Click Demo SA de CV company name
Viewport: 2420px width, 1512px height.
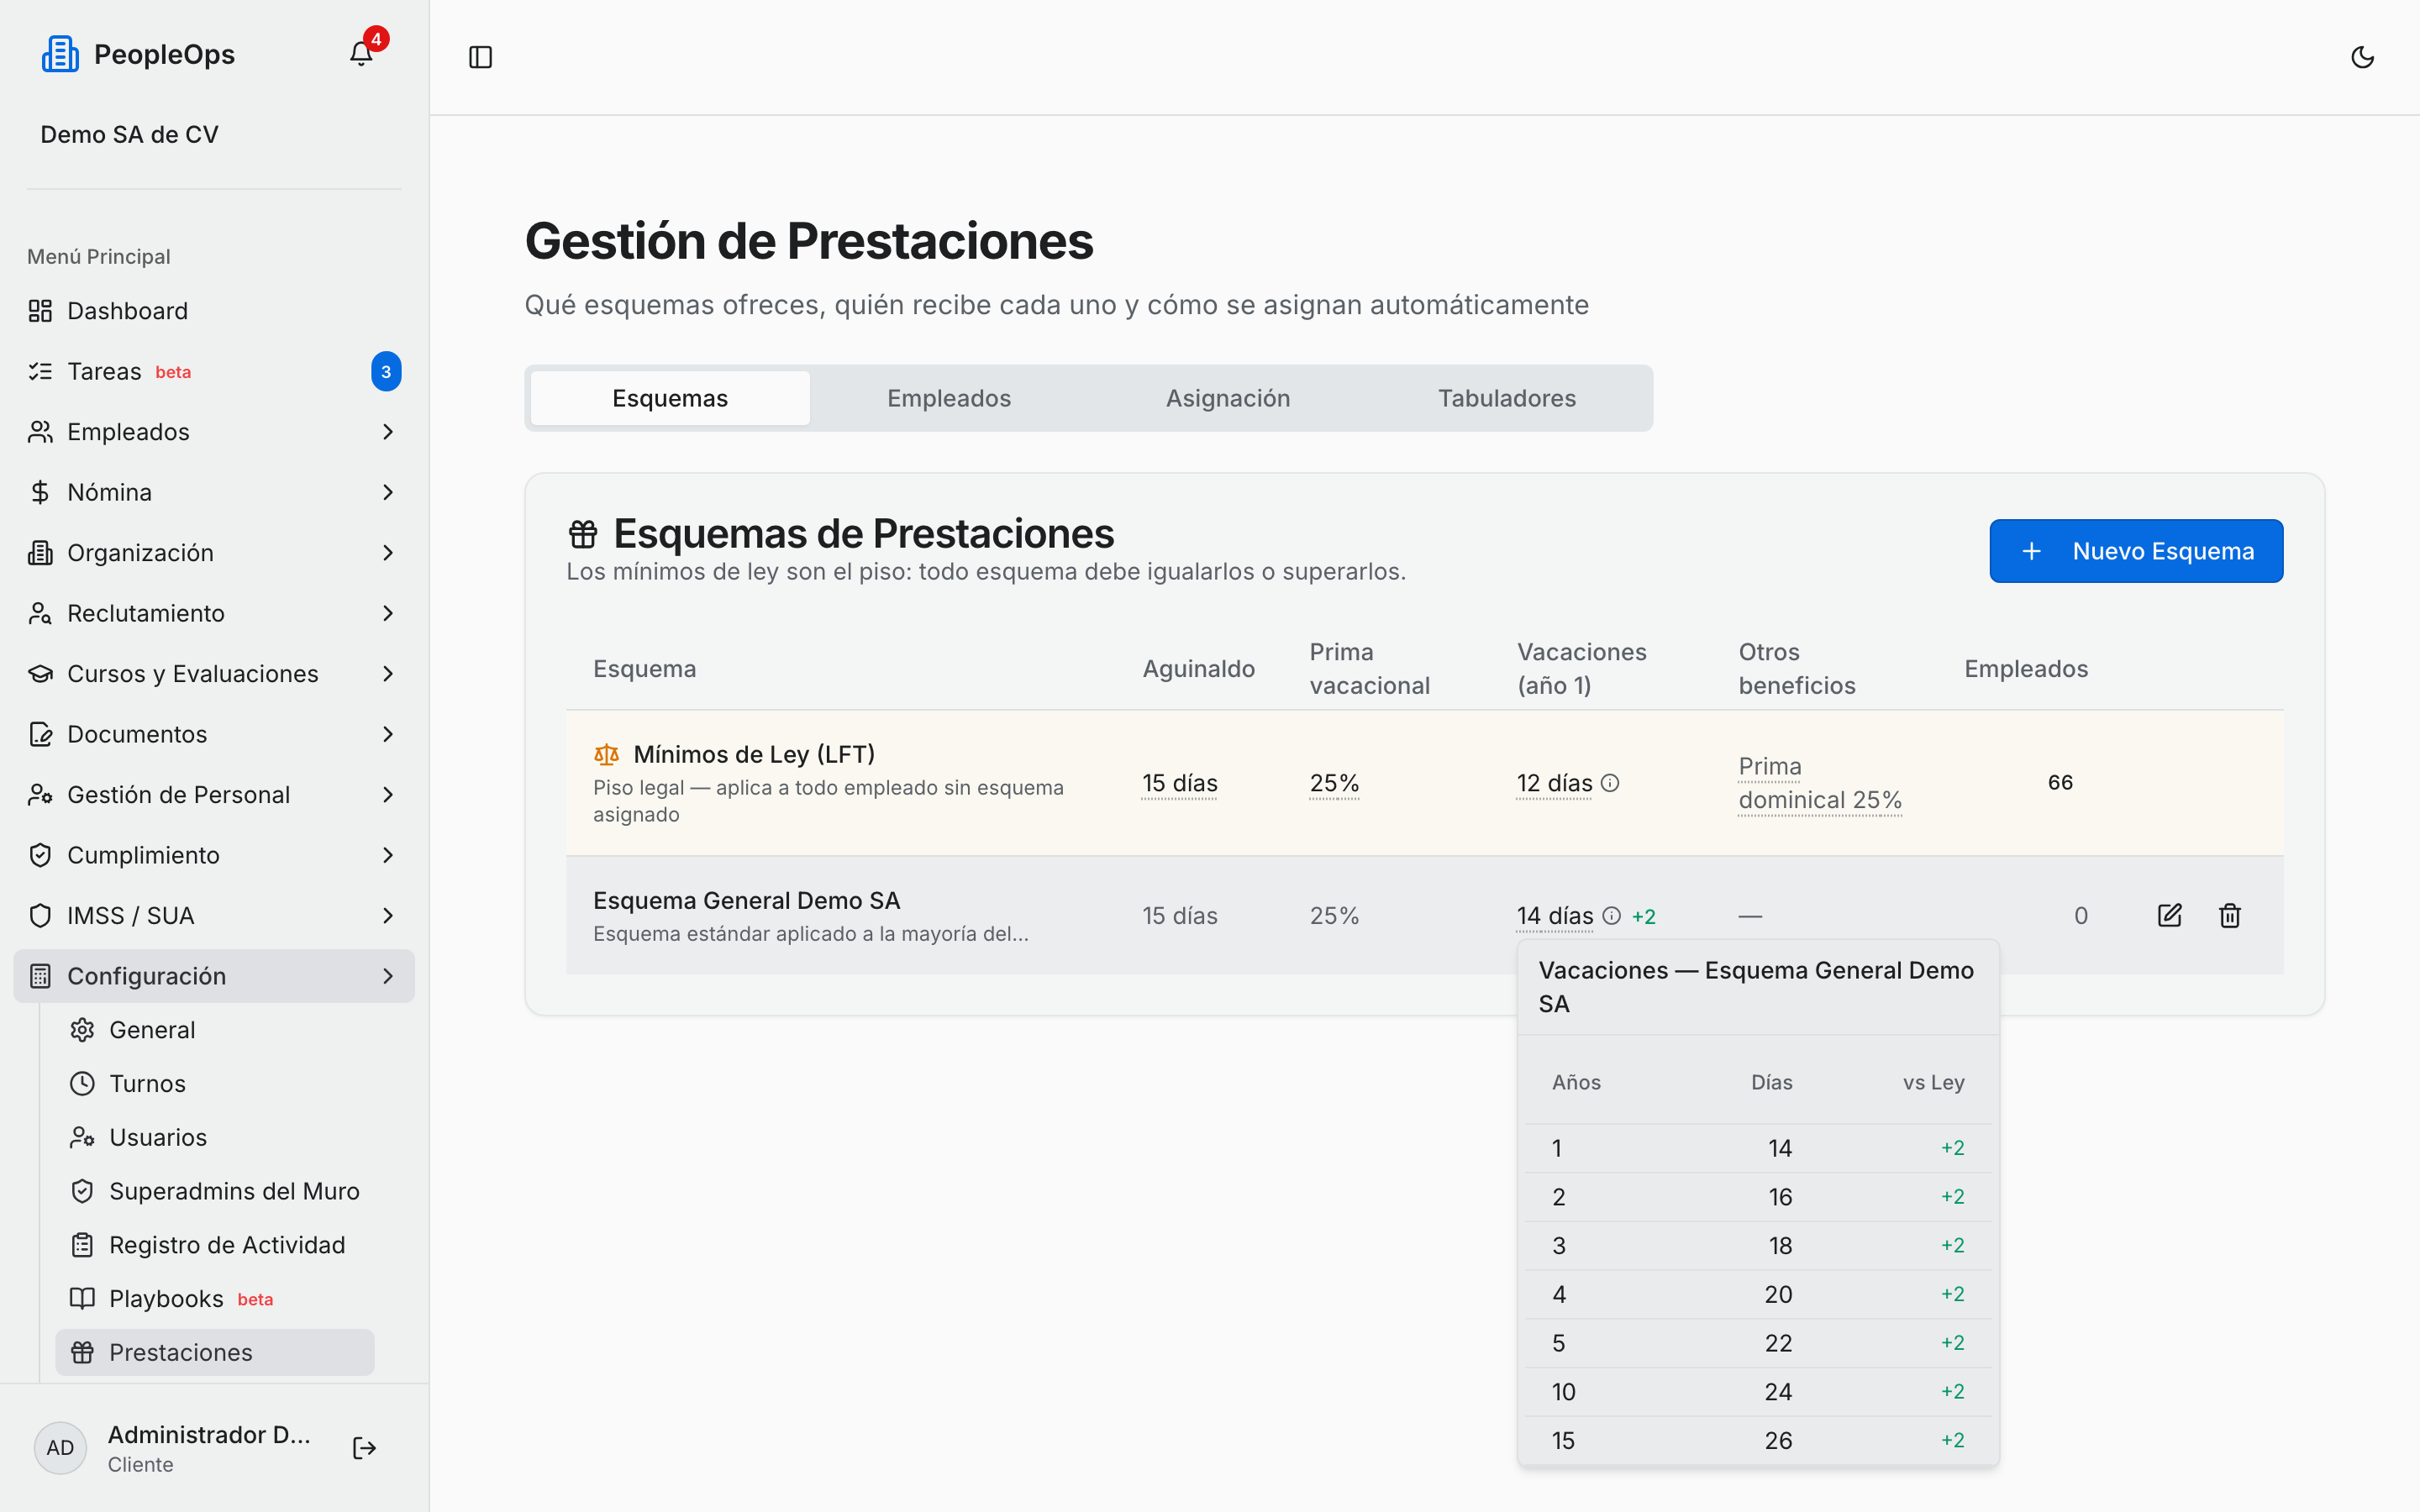click(129, 135)
